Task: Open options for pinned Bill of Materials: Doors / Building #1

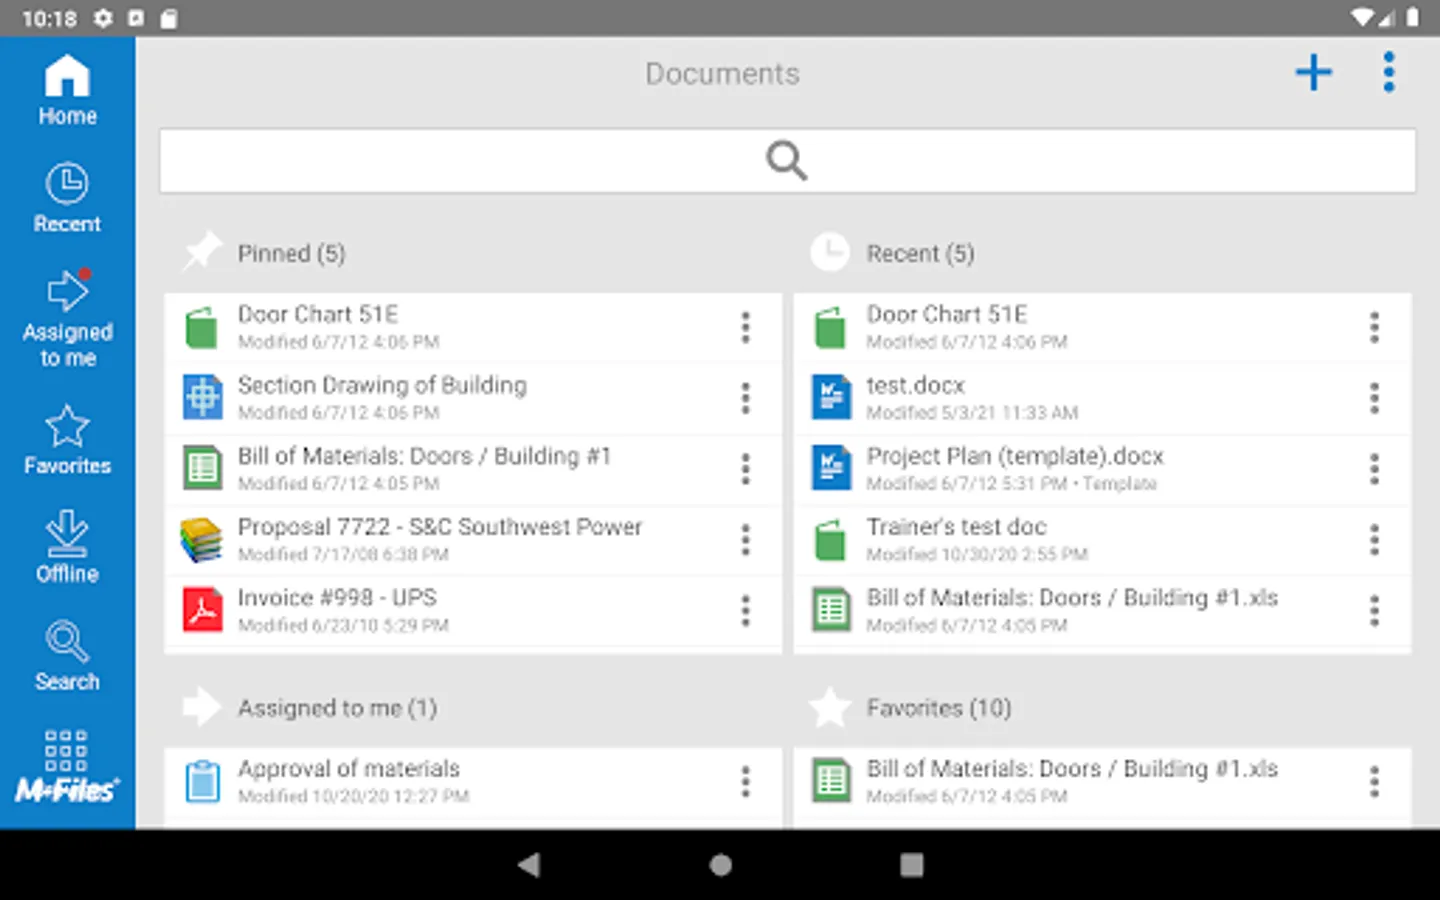Action: point(745,469)
